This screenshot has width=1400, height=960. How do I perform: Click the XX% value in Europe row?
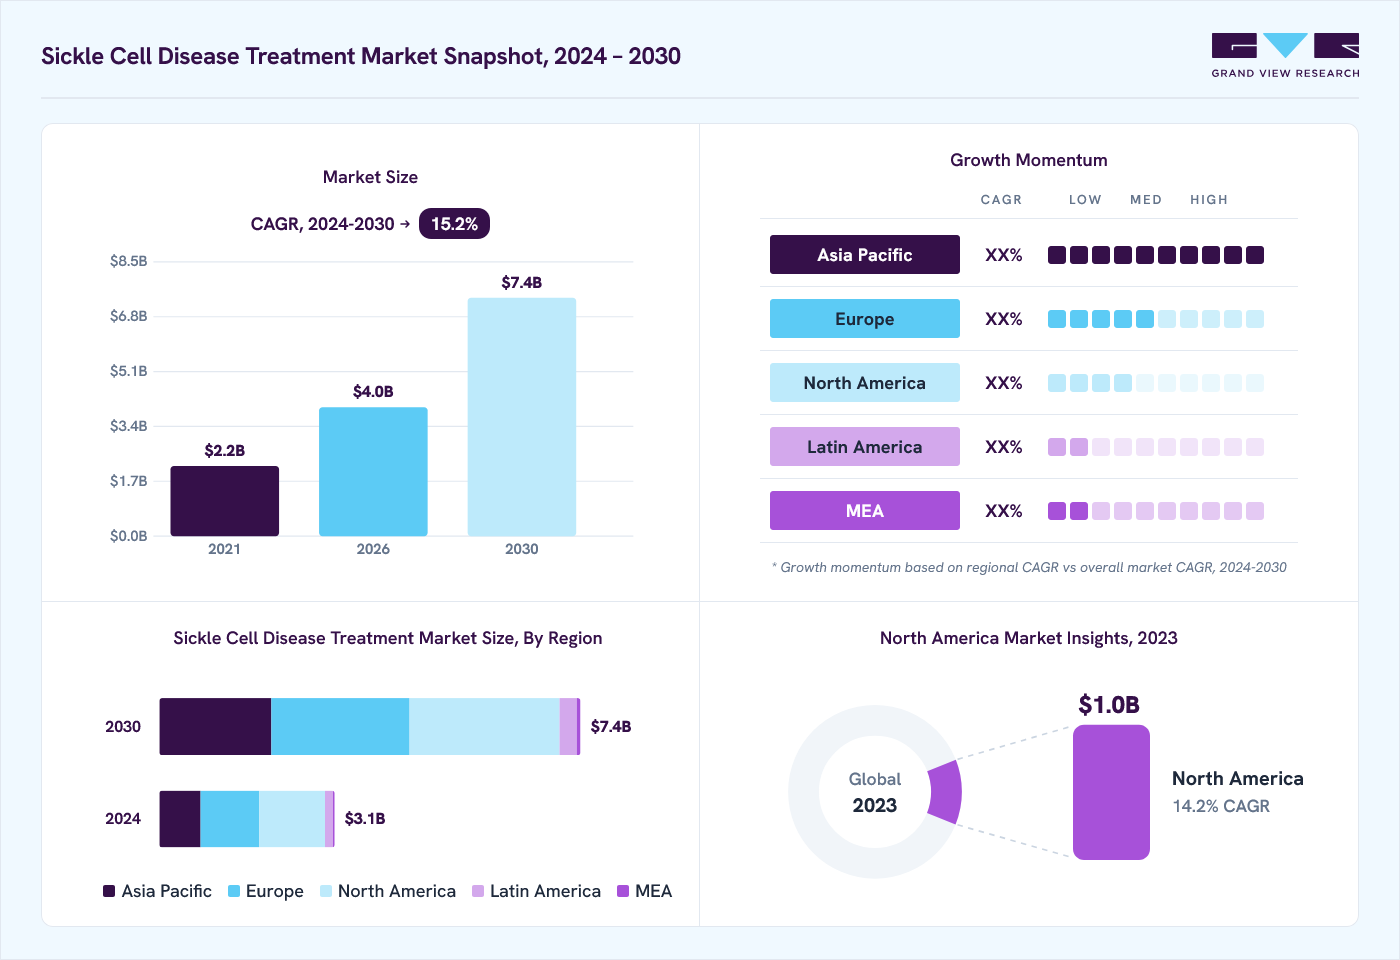pyautogui.click(x=1004, y=319)
